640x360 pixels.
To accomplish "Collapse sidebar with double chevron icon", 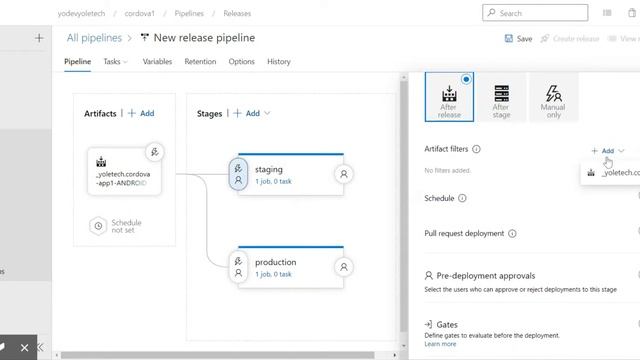I will click(x=41, y=348).
